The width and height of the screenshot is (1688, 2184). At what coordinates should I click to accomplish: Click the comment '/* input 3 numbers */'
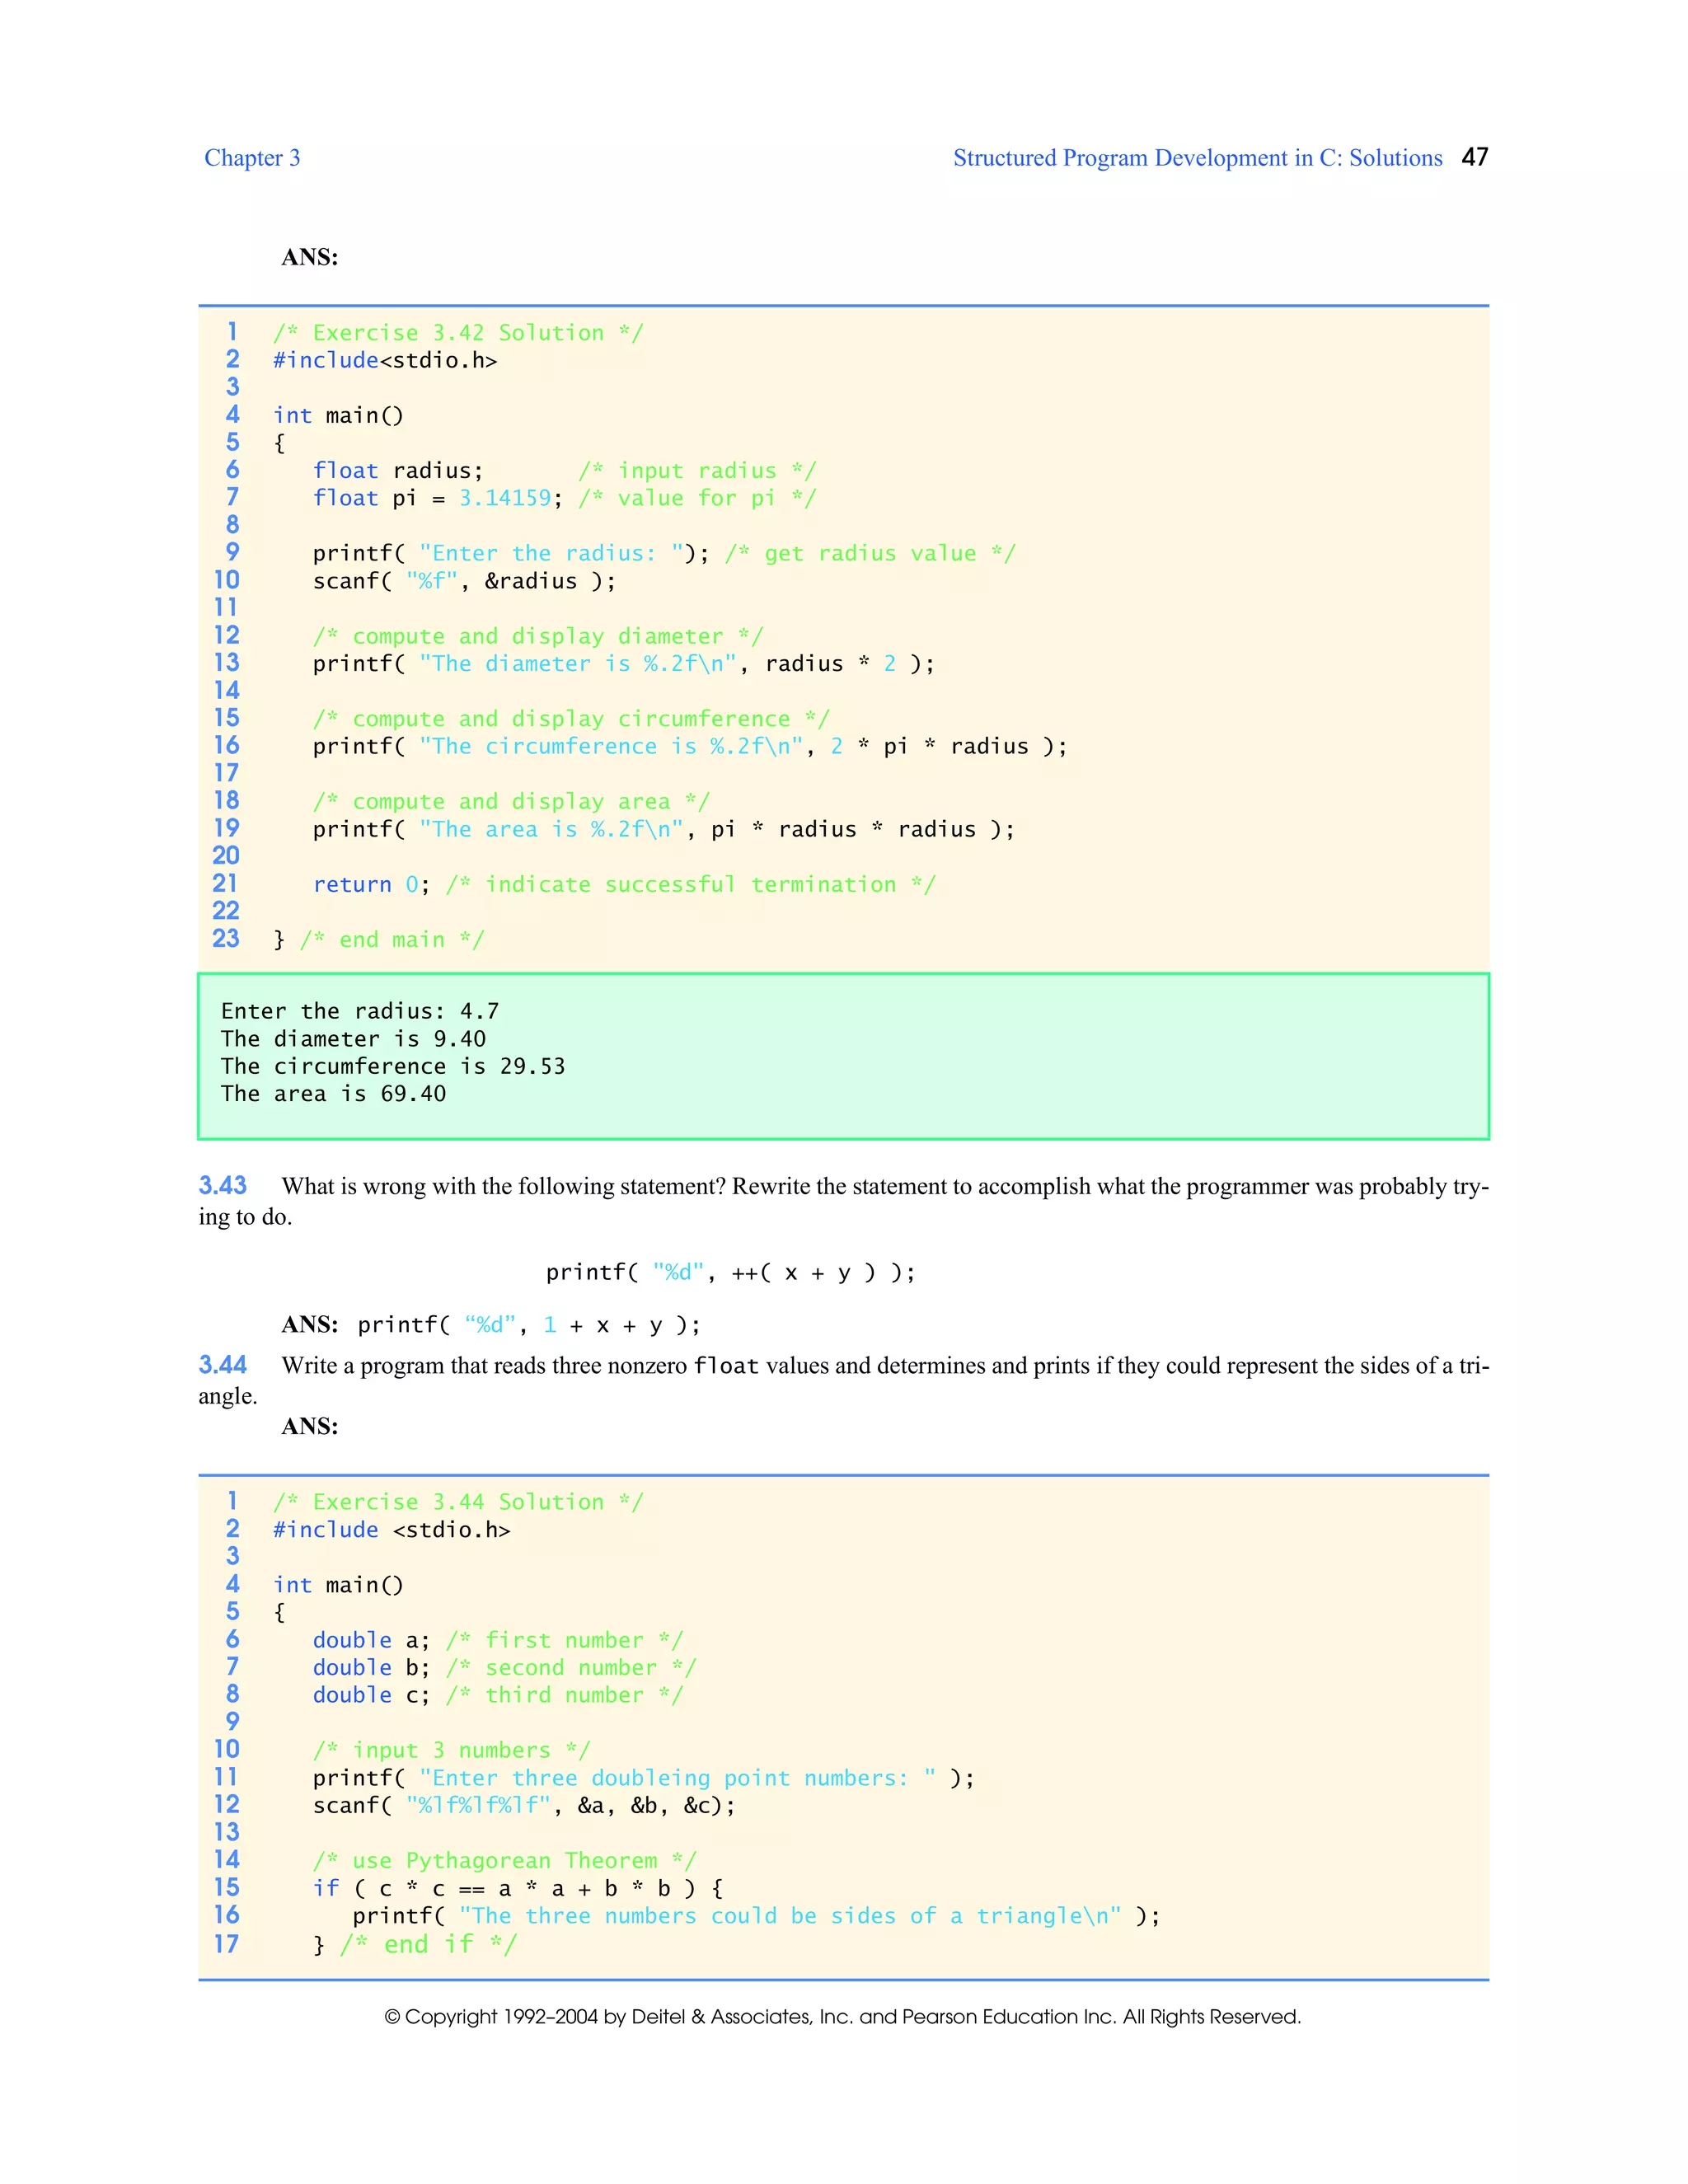coord(452,1750)
